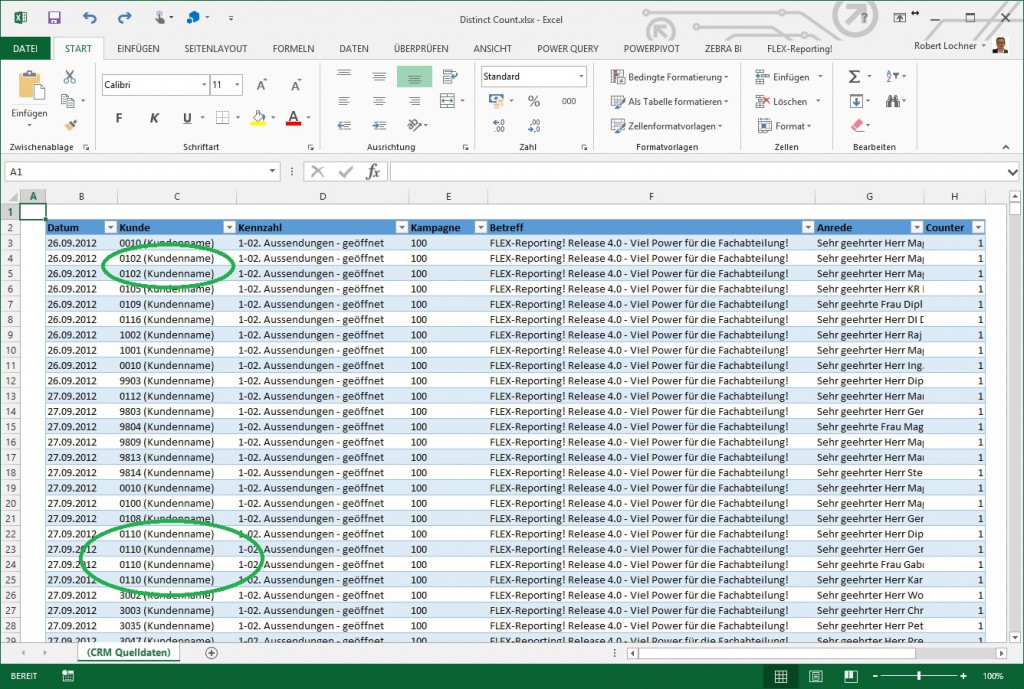Open the borders button in Schriftart group

(223, 118)
